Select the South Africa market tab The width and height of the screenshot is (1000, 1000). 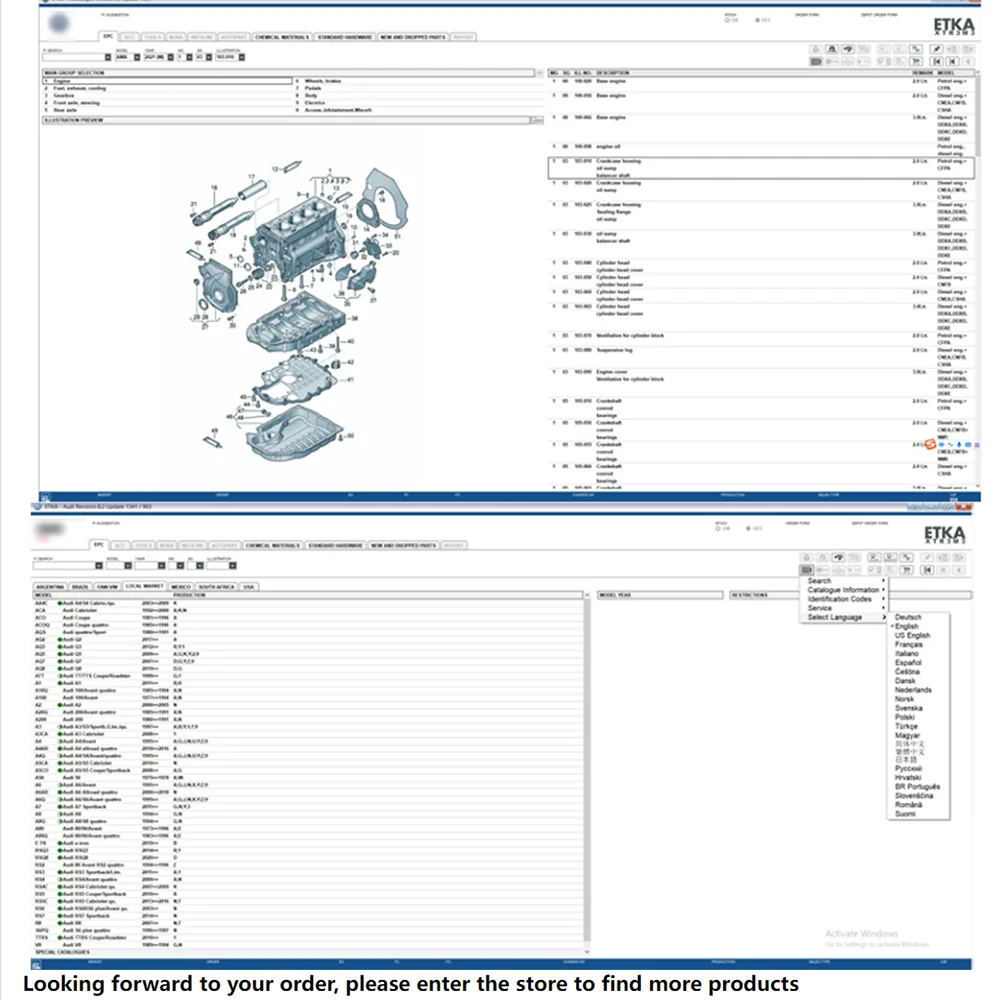(x=217, y=587)
